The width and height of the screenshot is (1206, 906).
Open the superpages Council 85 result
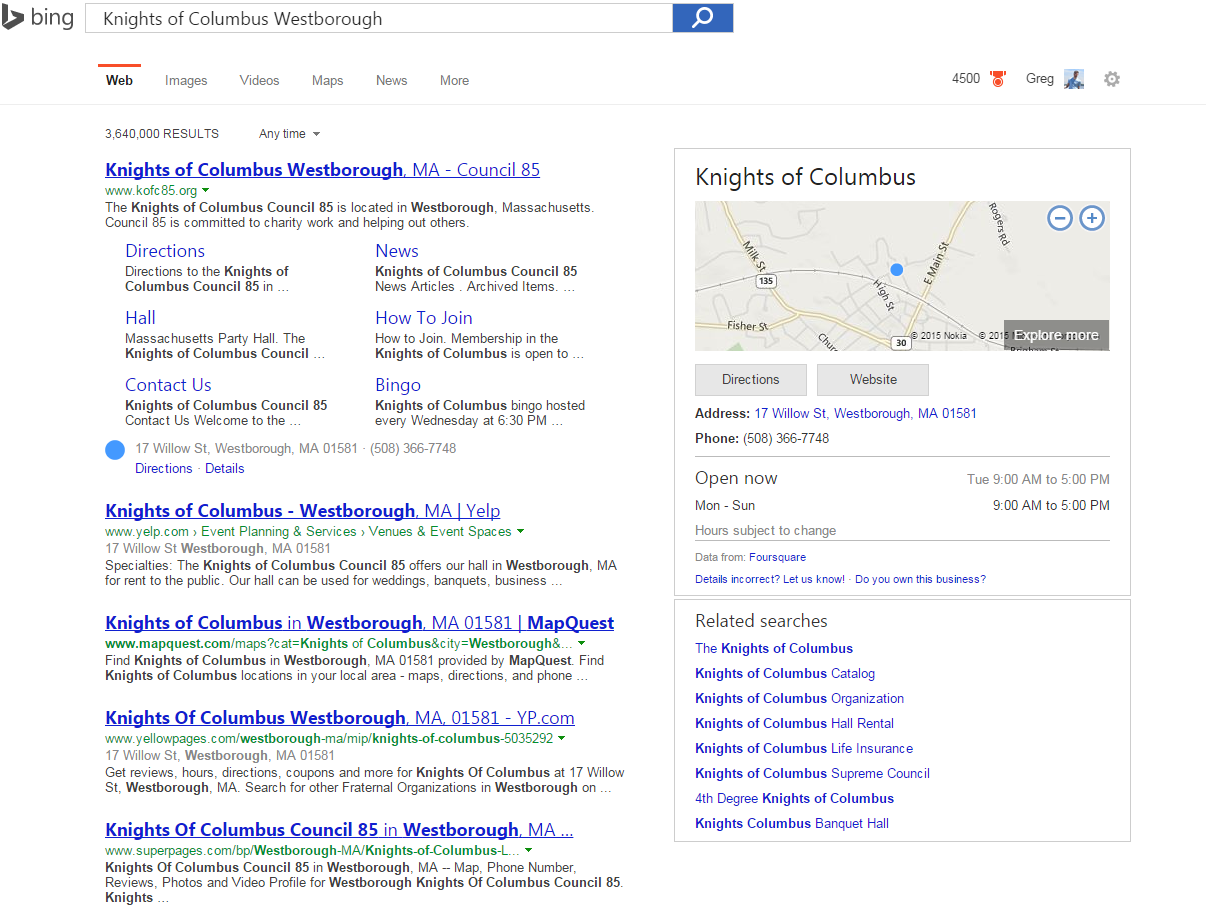[x=339, y=830]
